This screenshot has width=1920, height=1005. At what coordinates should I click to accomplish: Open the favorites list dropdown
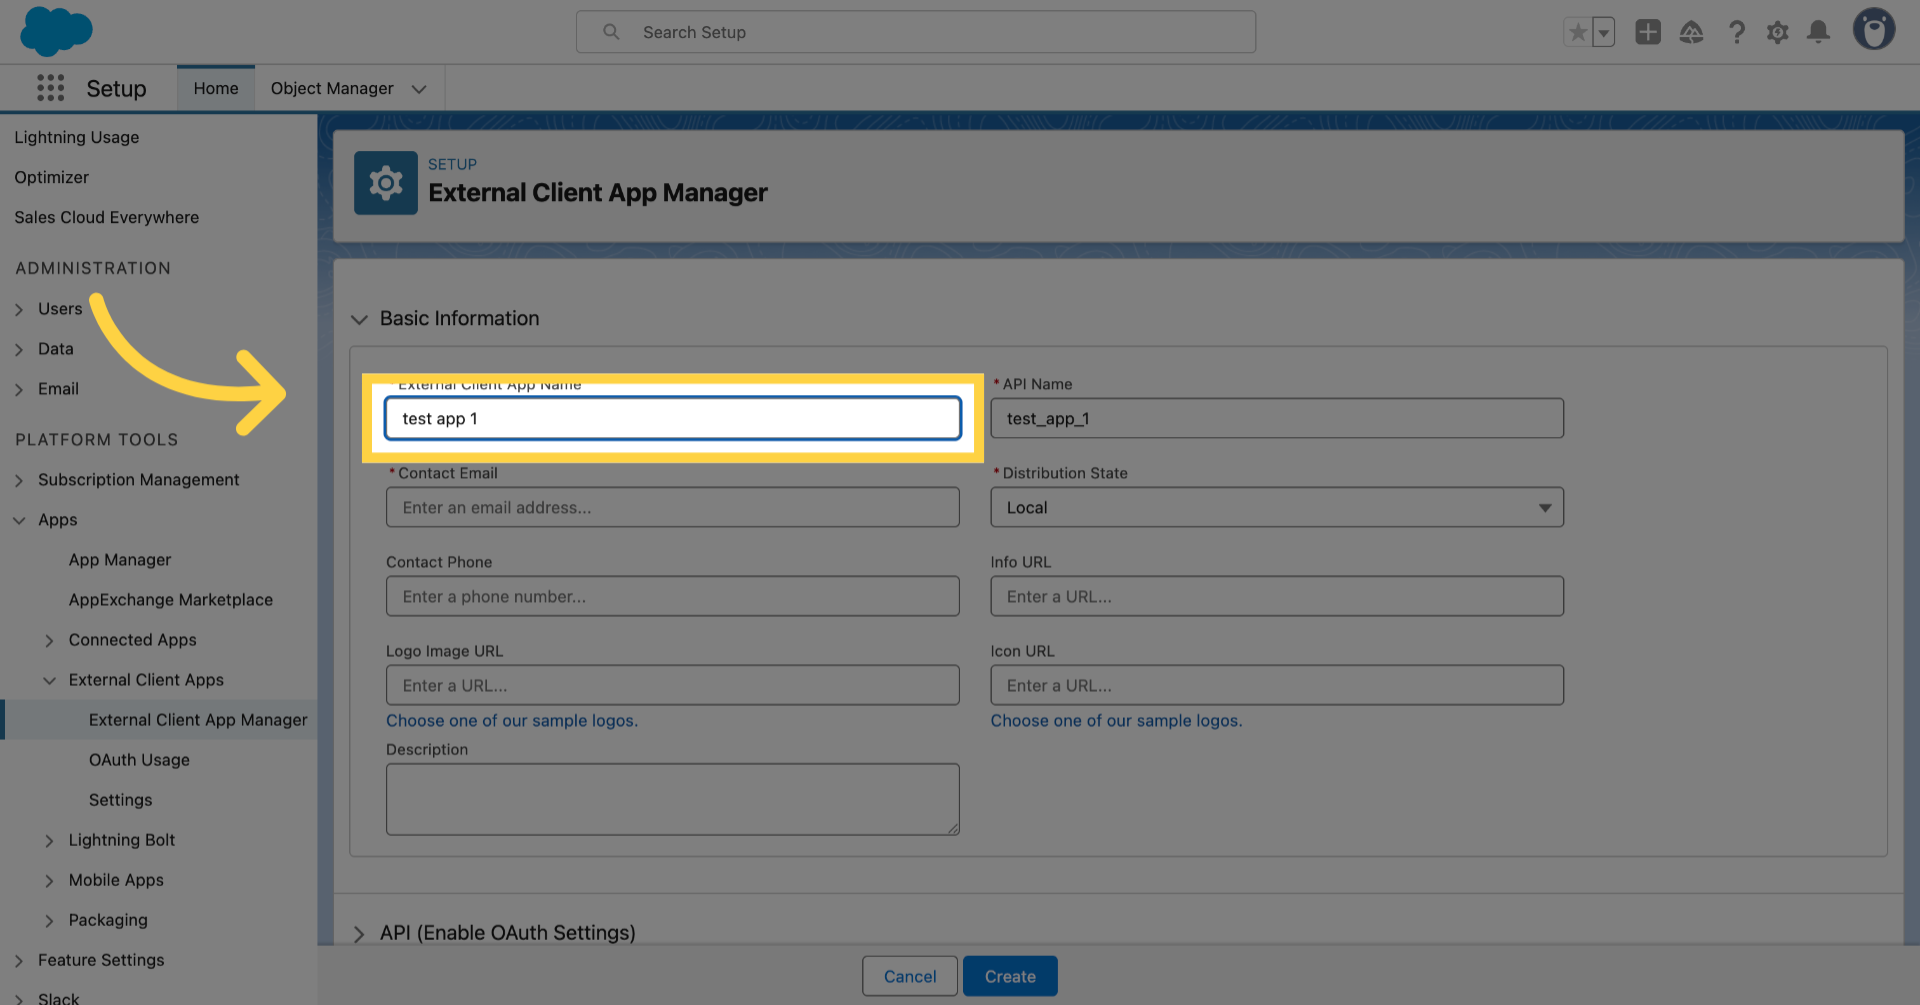coord(1603,31)
